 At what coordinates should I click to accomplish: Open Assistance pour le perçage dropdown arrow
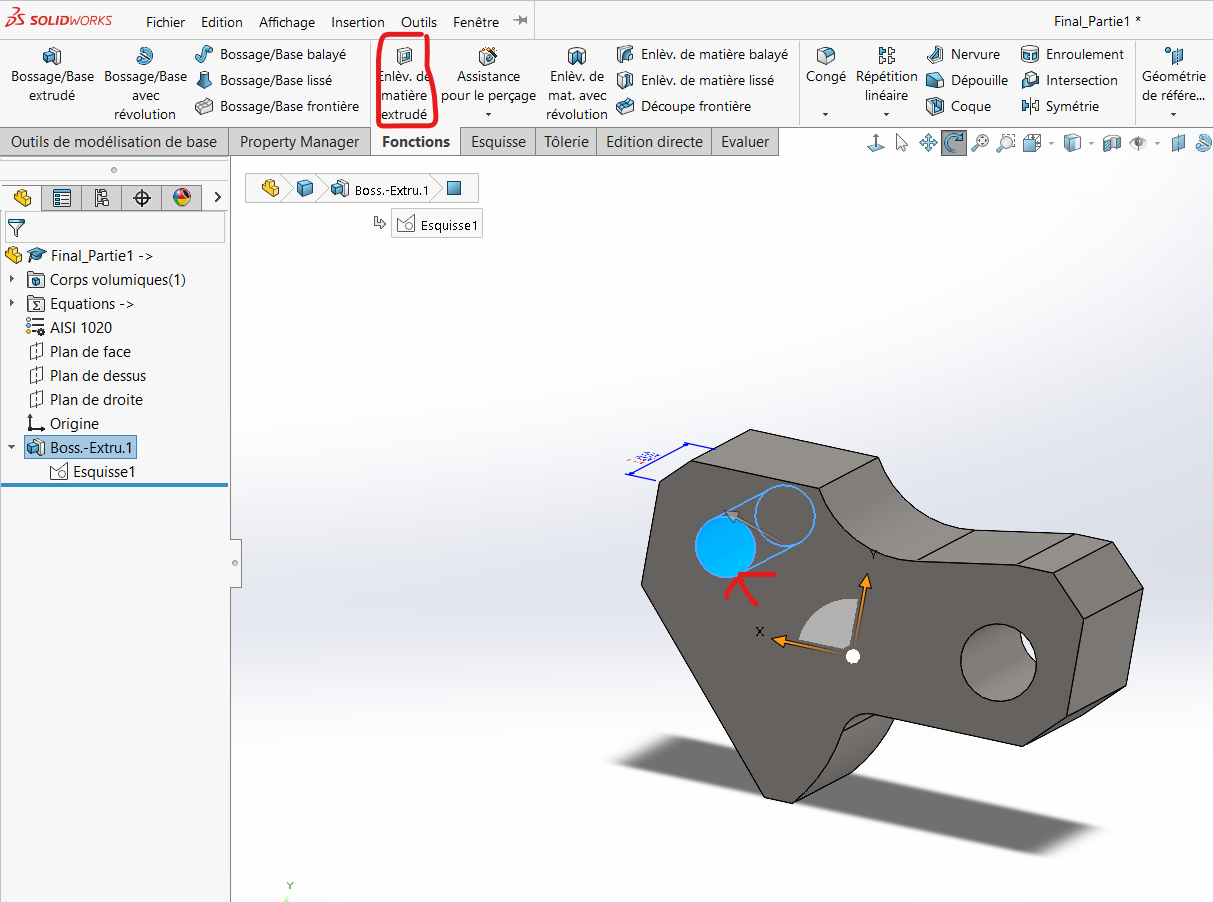click(x=488, y=114)
